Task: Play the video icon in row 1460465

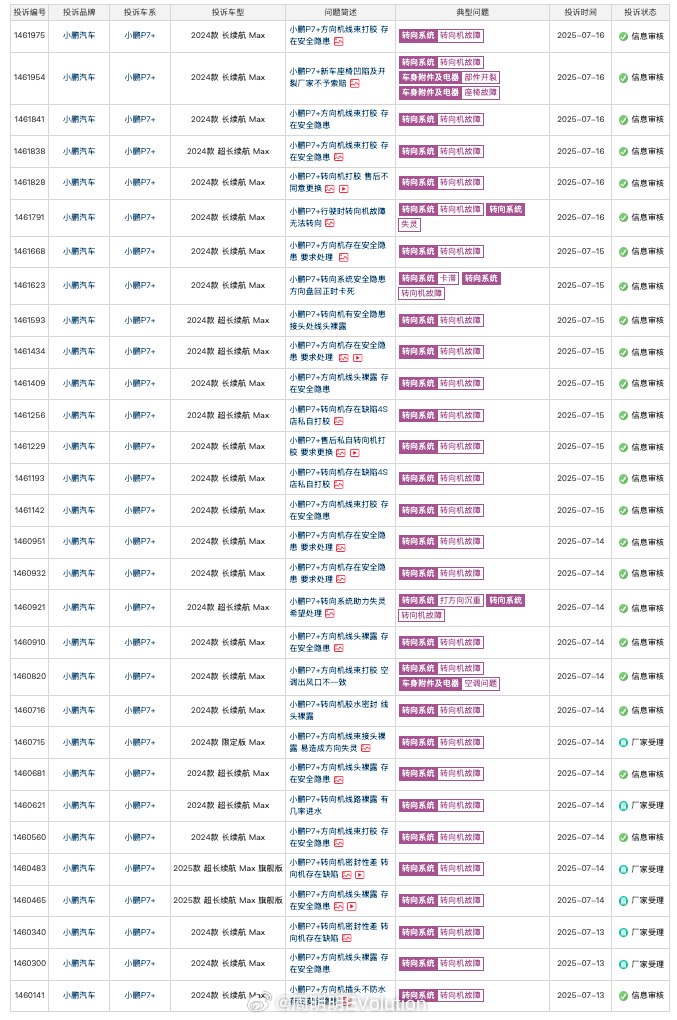Action: 352,907
